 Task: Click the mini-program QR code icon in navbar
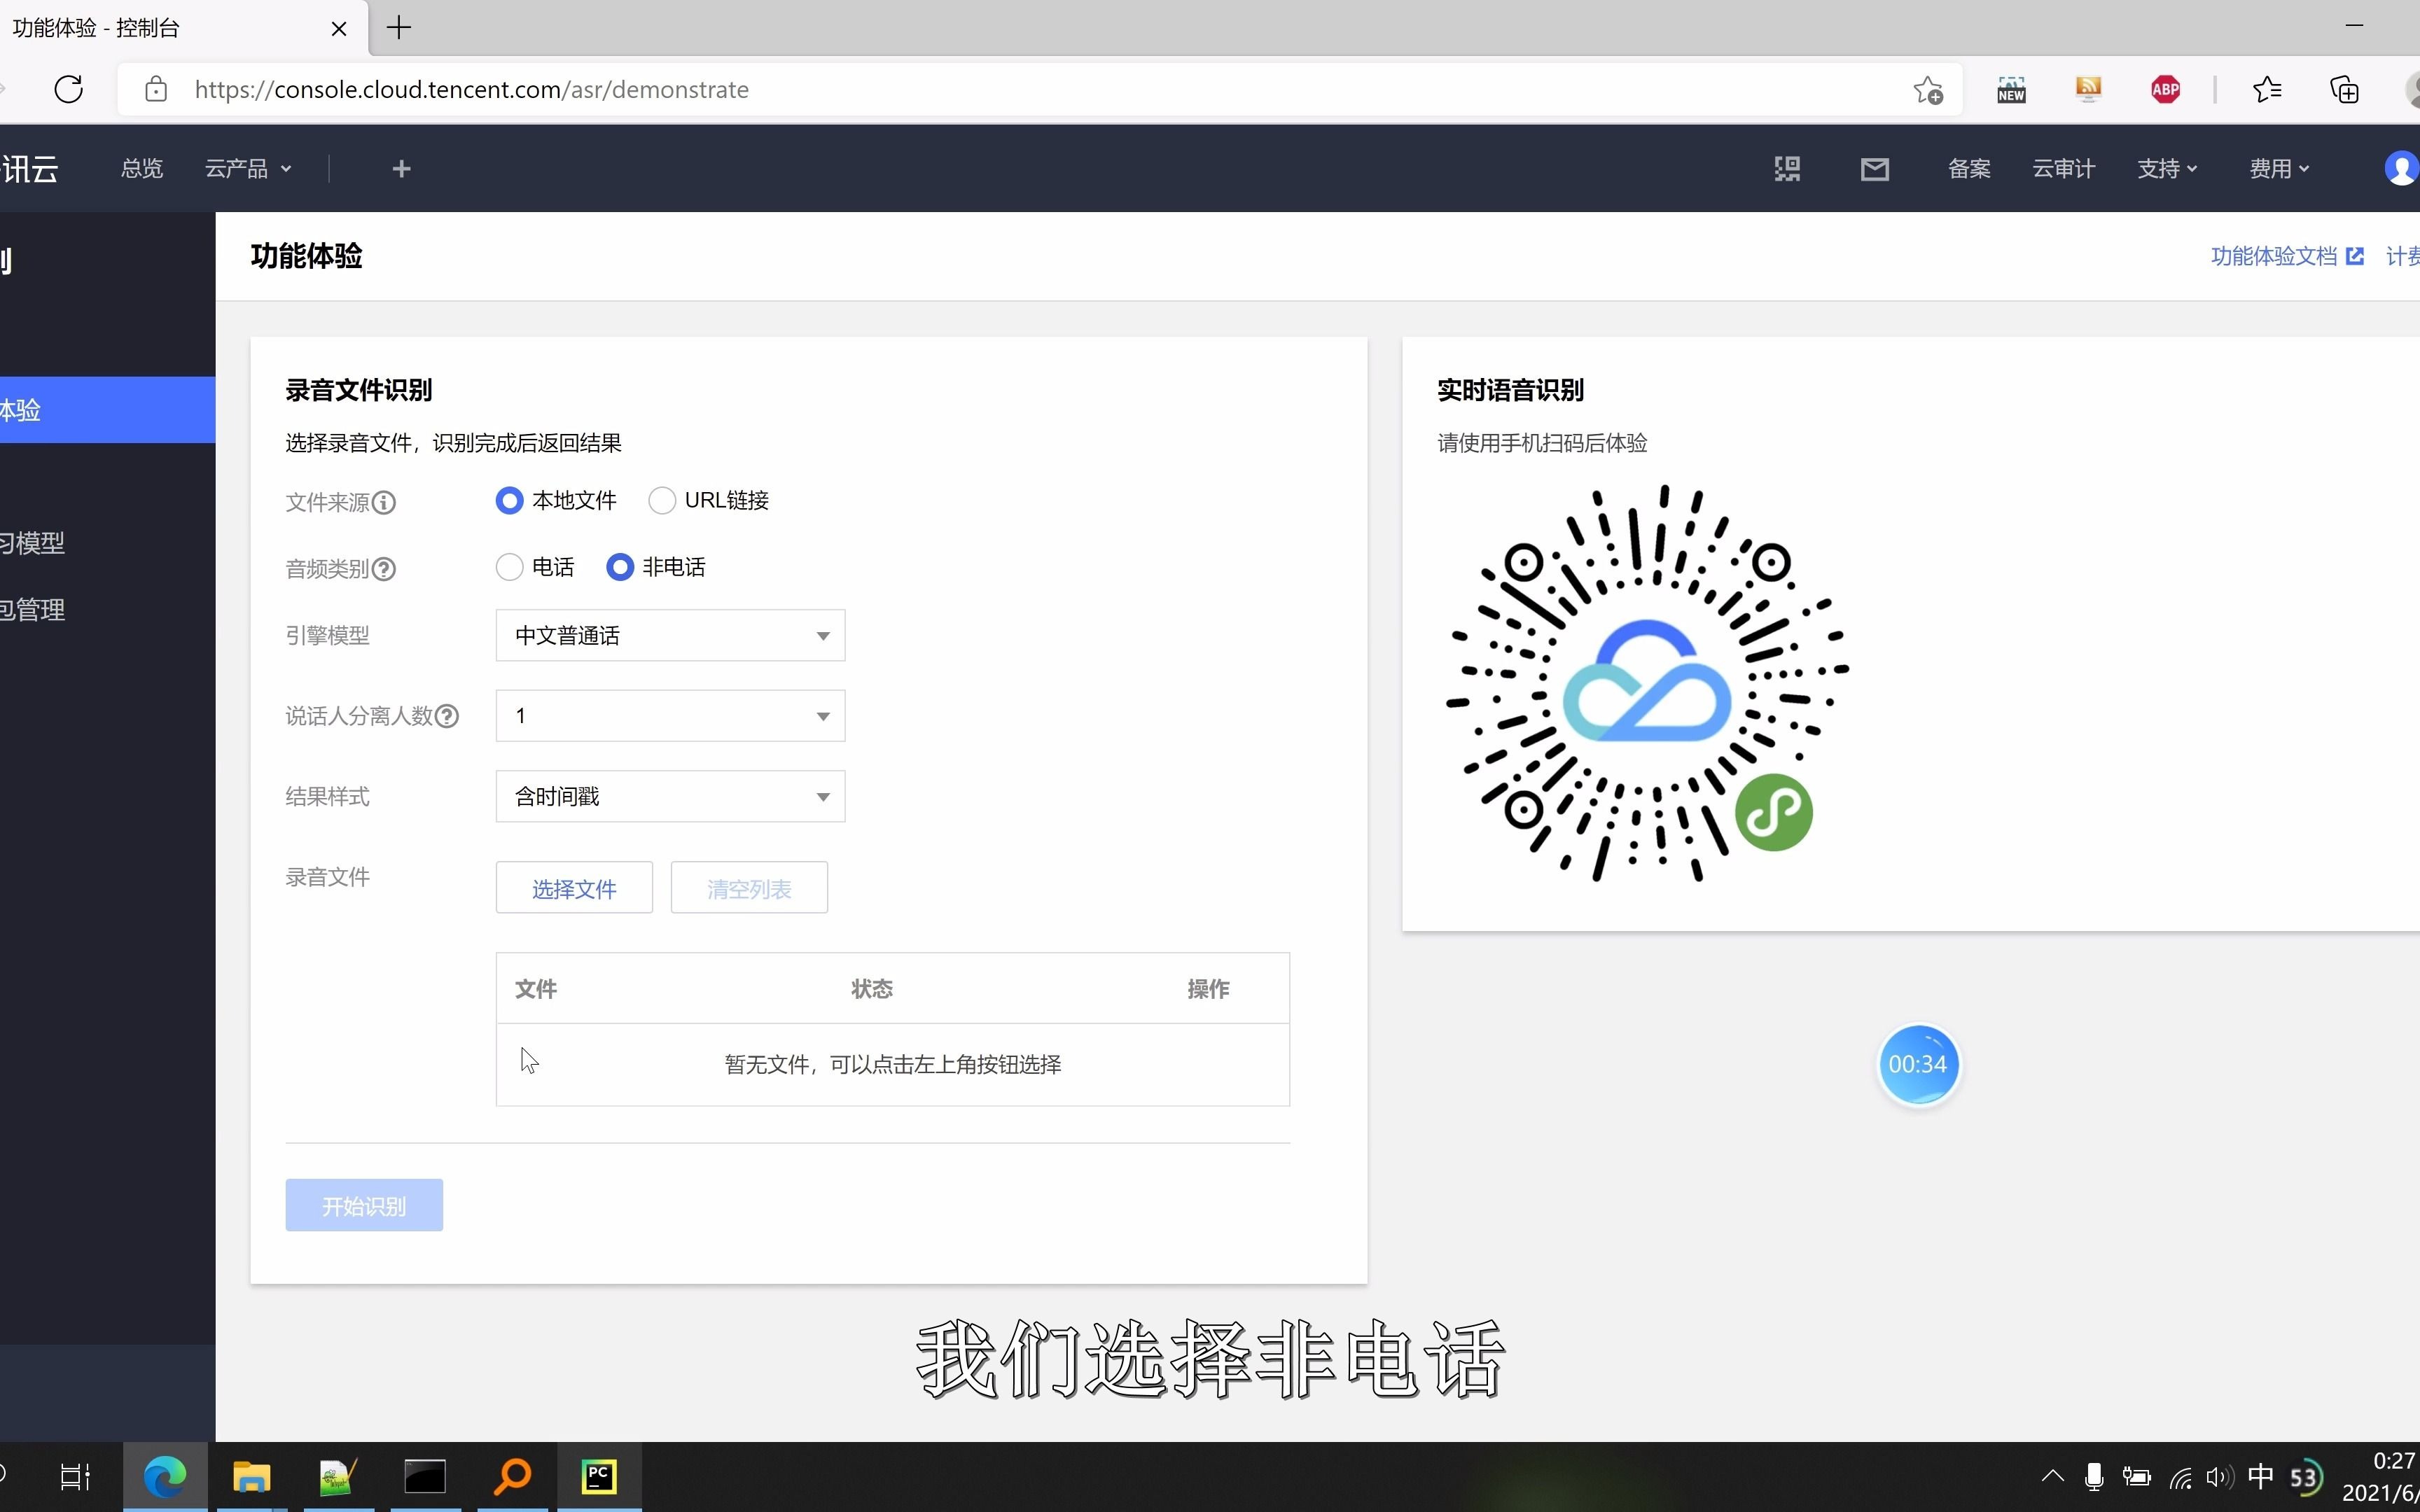(x=1788, y=168)
